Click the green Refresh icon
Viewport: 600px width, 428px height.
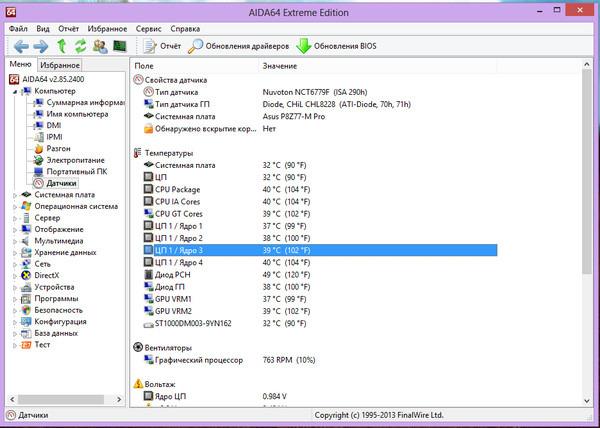80,46
